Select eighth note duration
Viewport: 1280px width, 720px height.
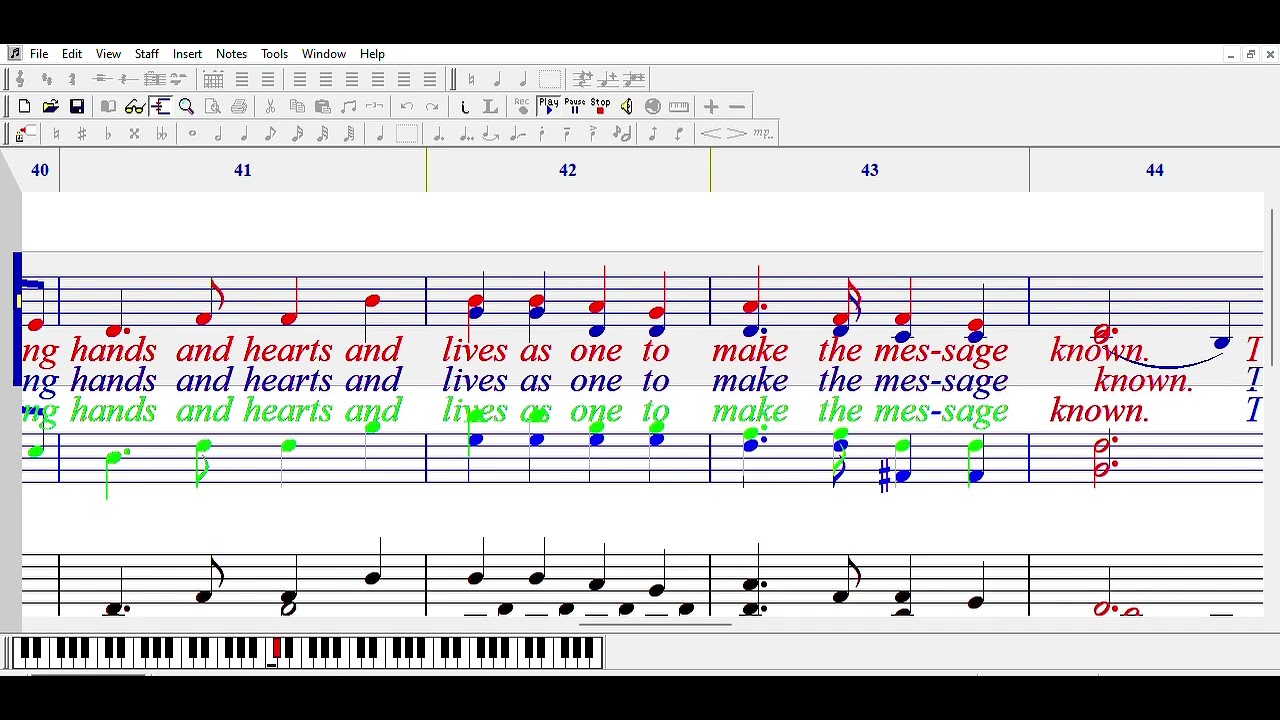tap(270, 133)
